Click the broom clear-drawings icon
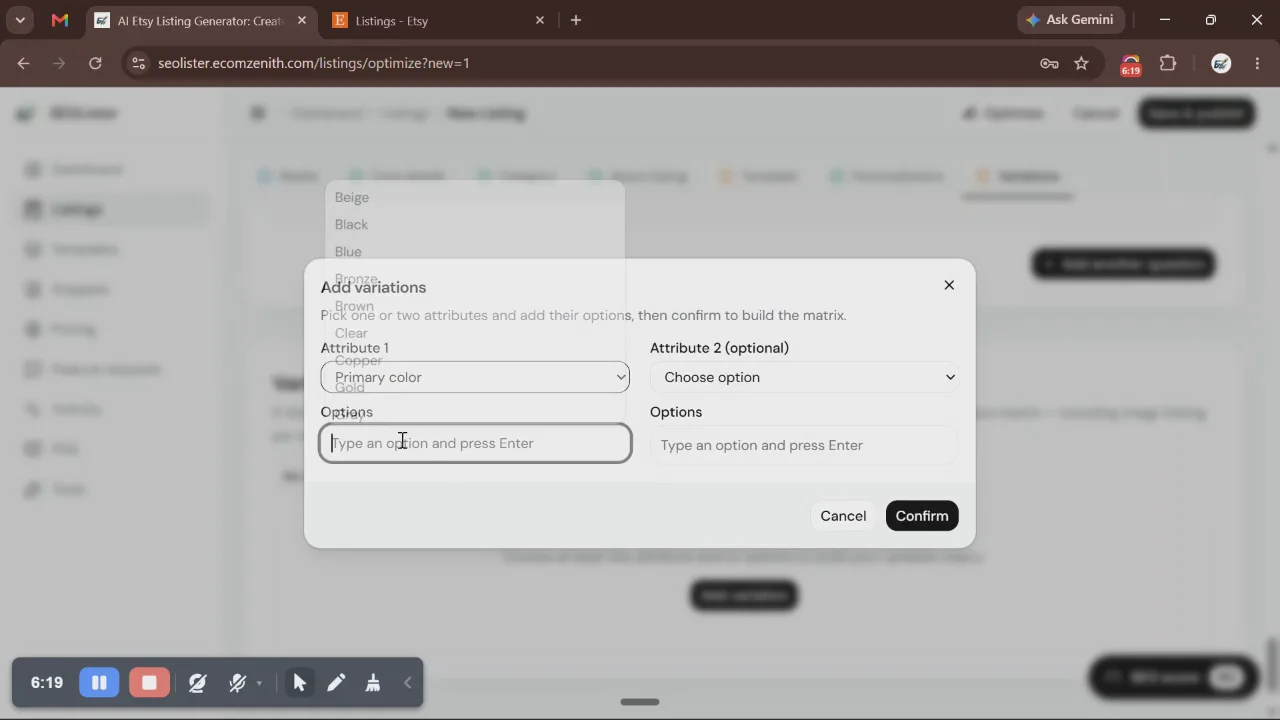 point(373,683)
